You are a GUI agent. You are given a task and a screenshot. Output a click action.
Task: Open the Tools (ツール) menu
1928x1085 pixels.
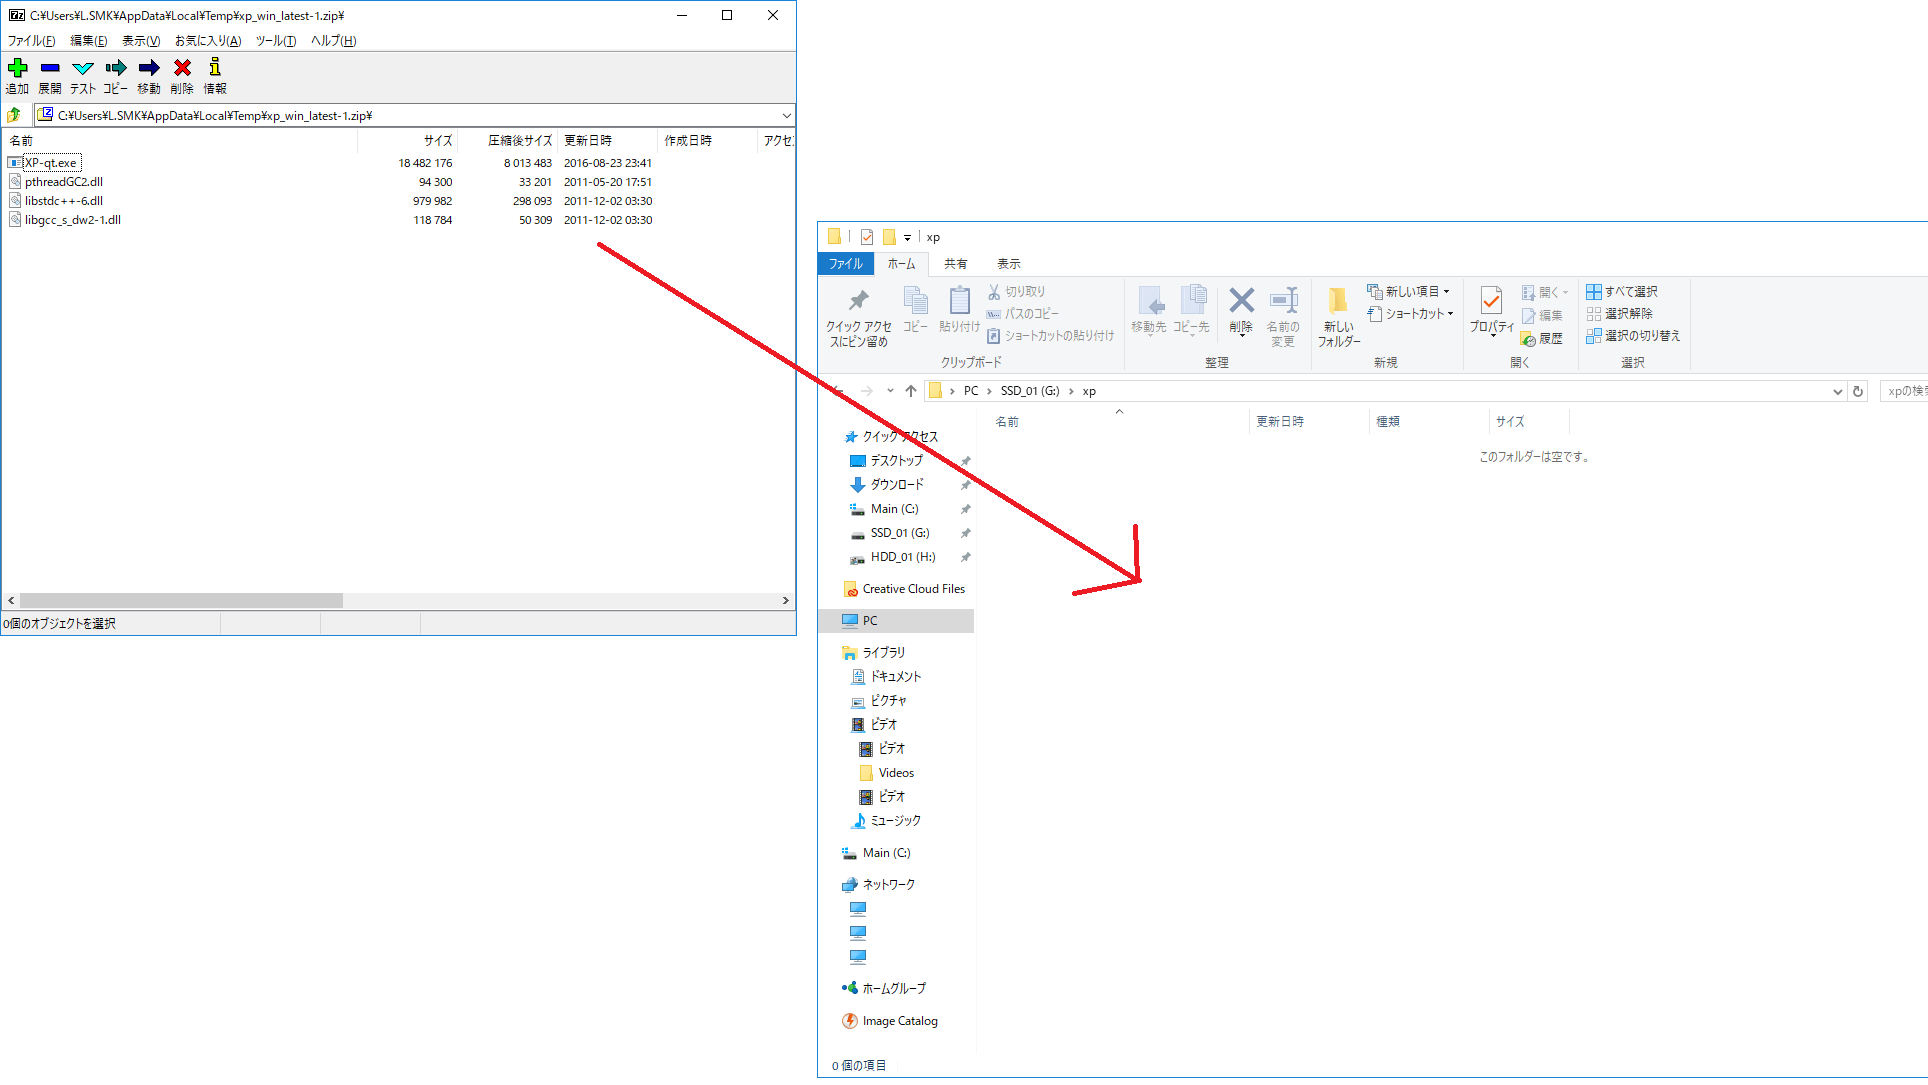(275, 41)
